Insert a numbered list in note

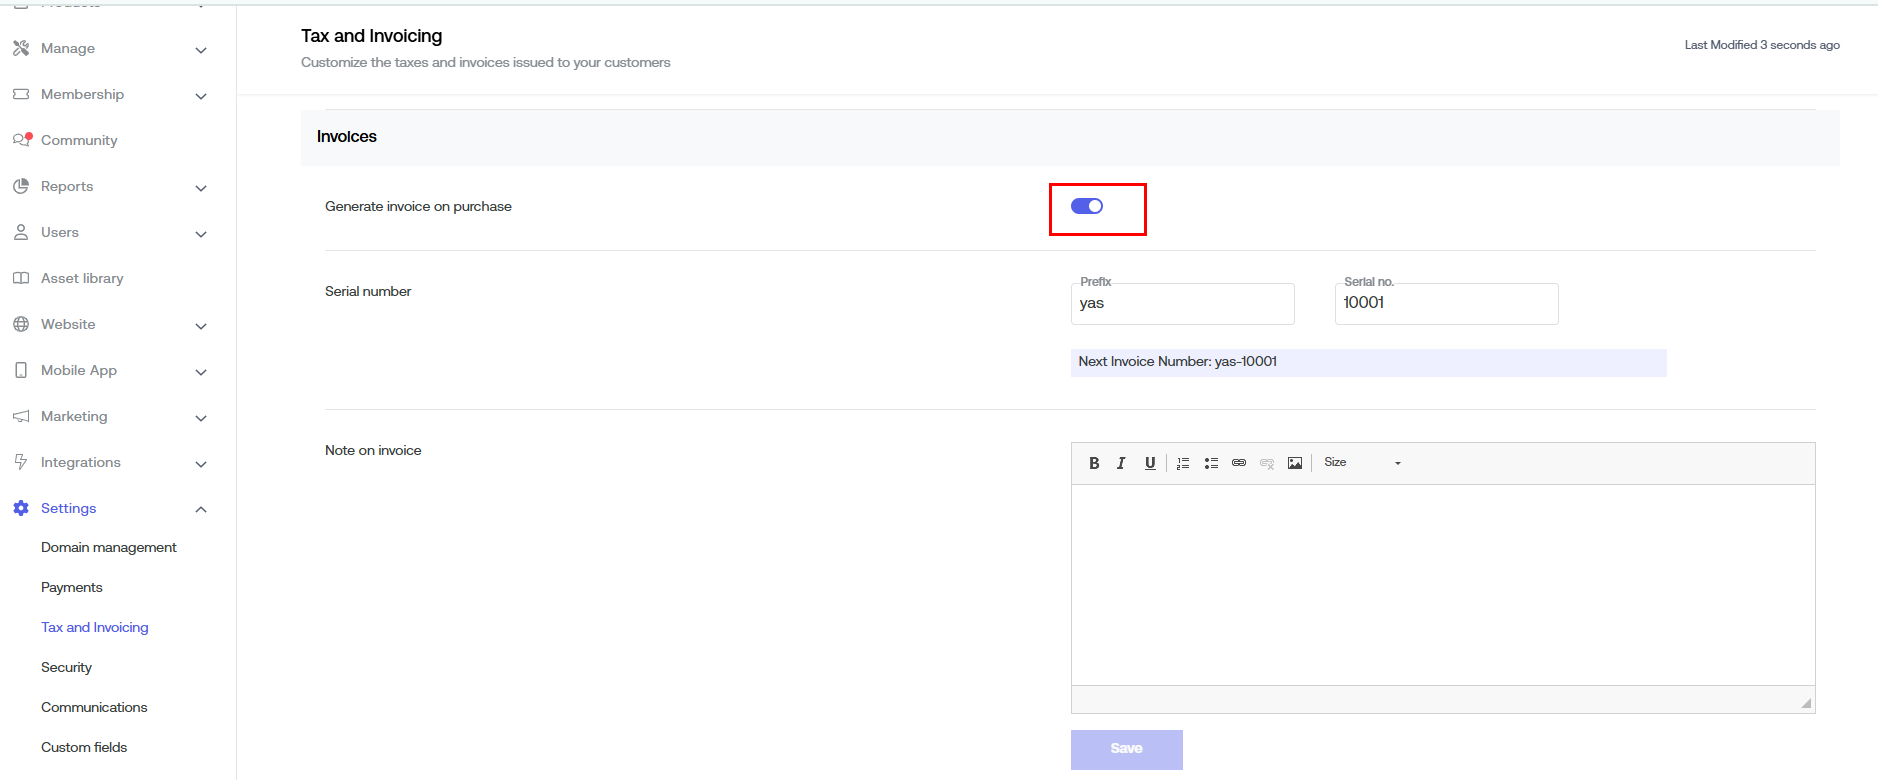(x=1183, y=463)
